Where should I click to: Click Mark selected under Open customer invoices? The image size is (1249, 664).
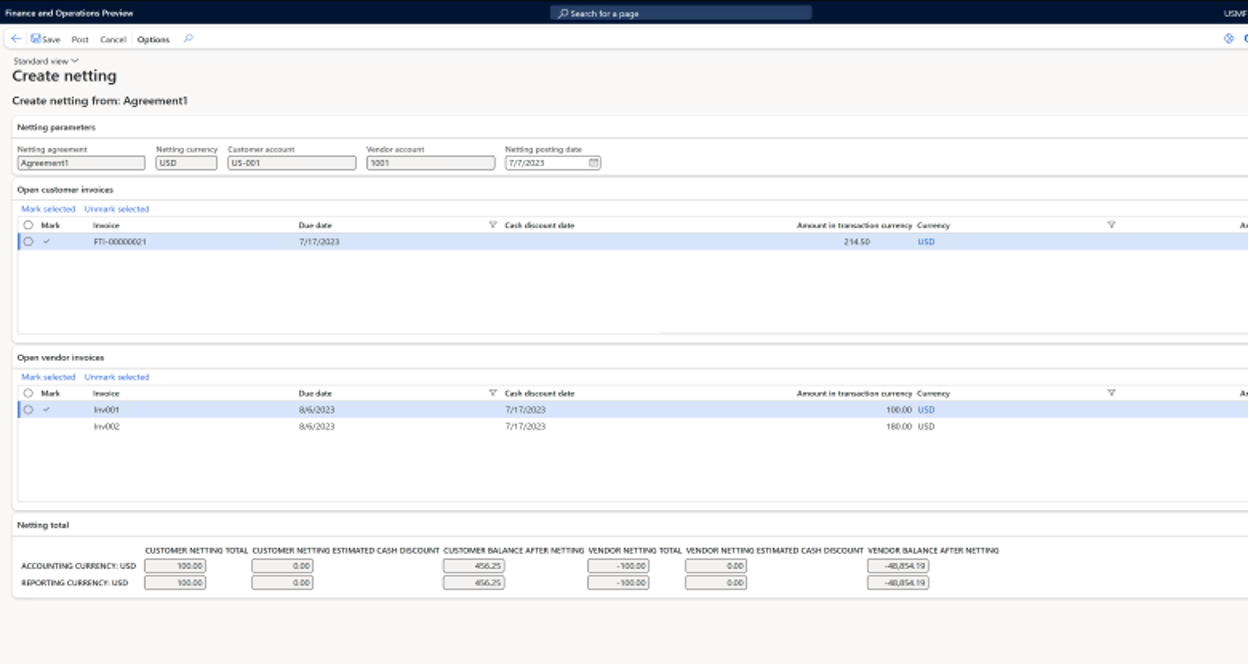pos(48,209)
